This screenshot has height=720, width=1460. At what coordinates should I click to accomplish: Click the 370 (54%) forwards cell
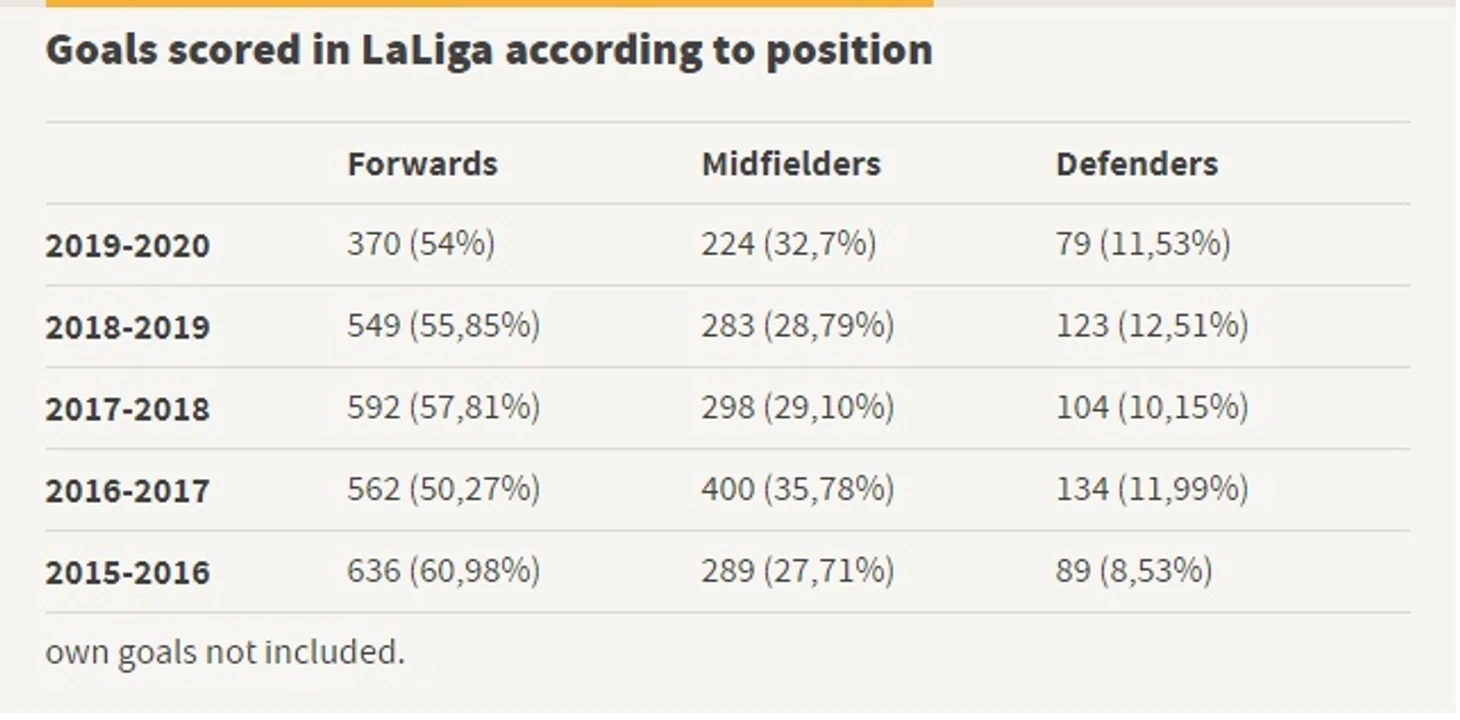[x=421, y=244]
